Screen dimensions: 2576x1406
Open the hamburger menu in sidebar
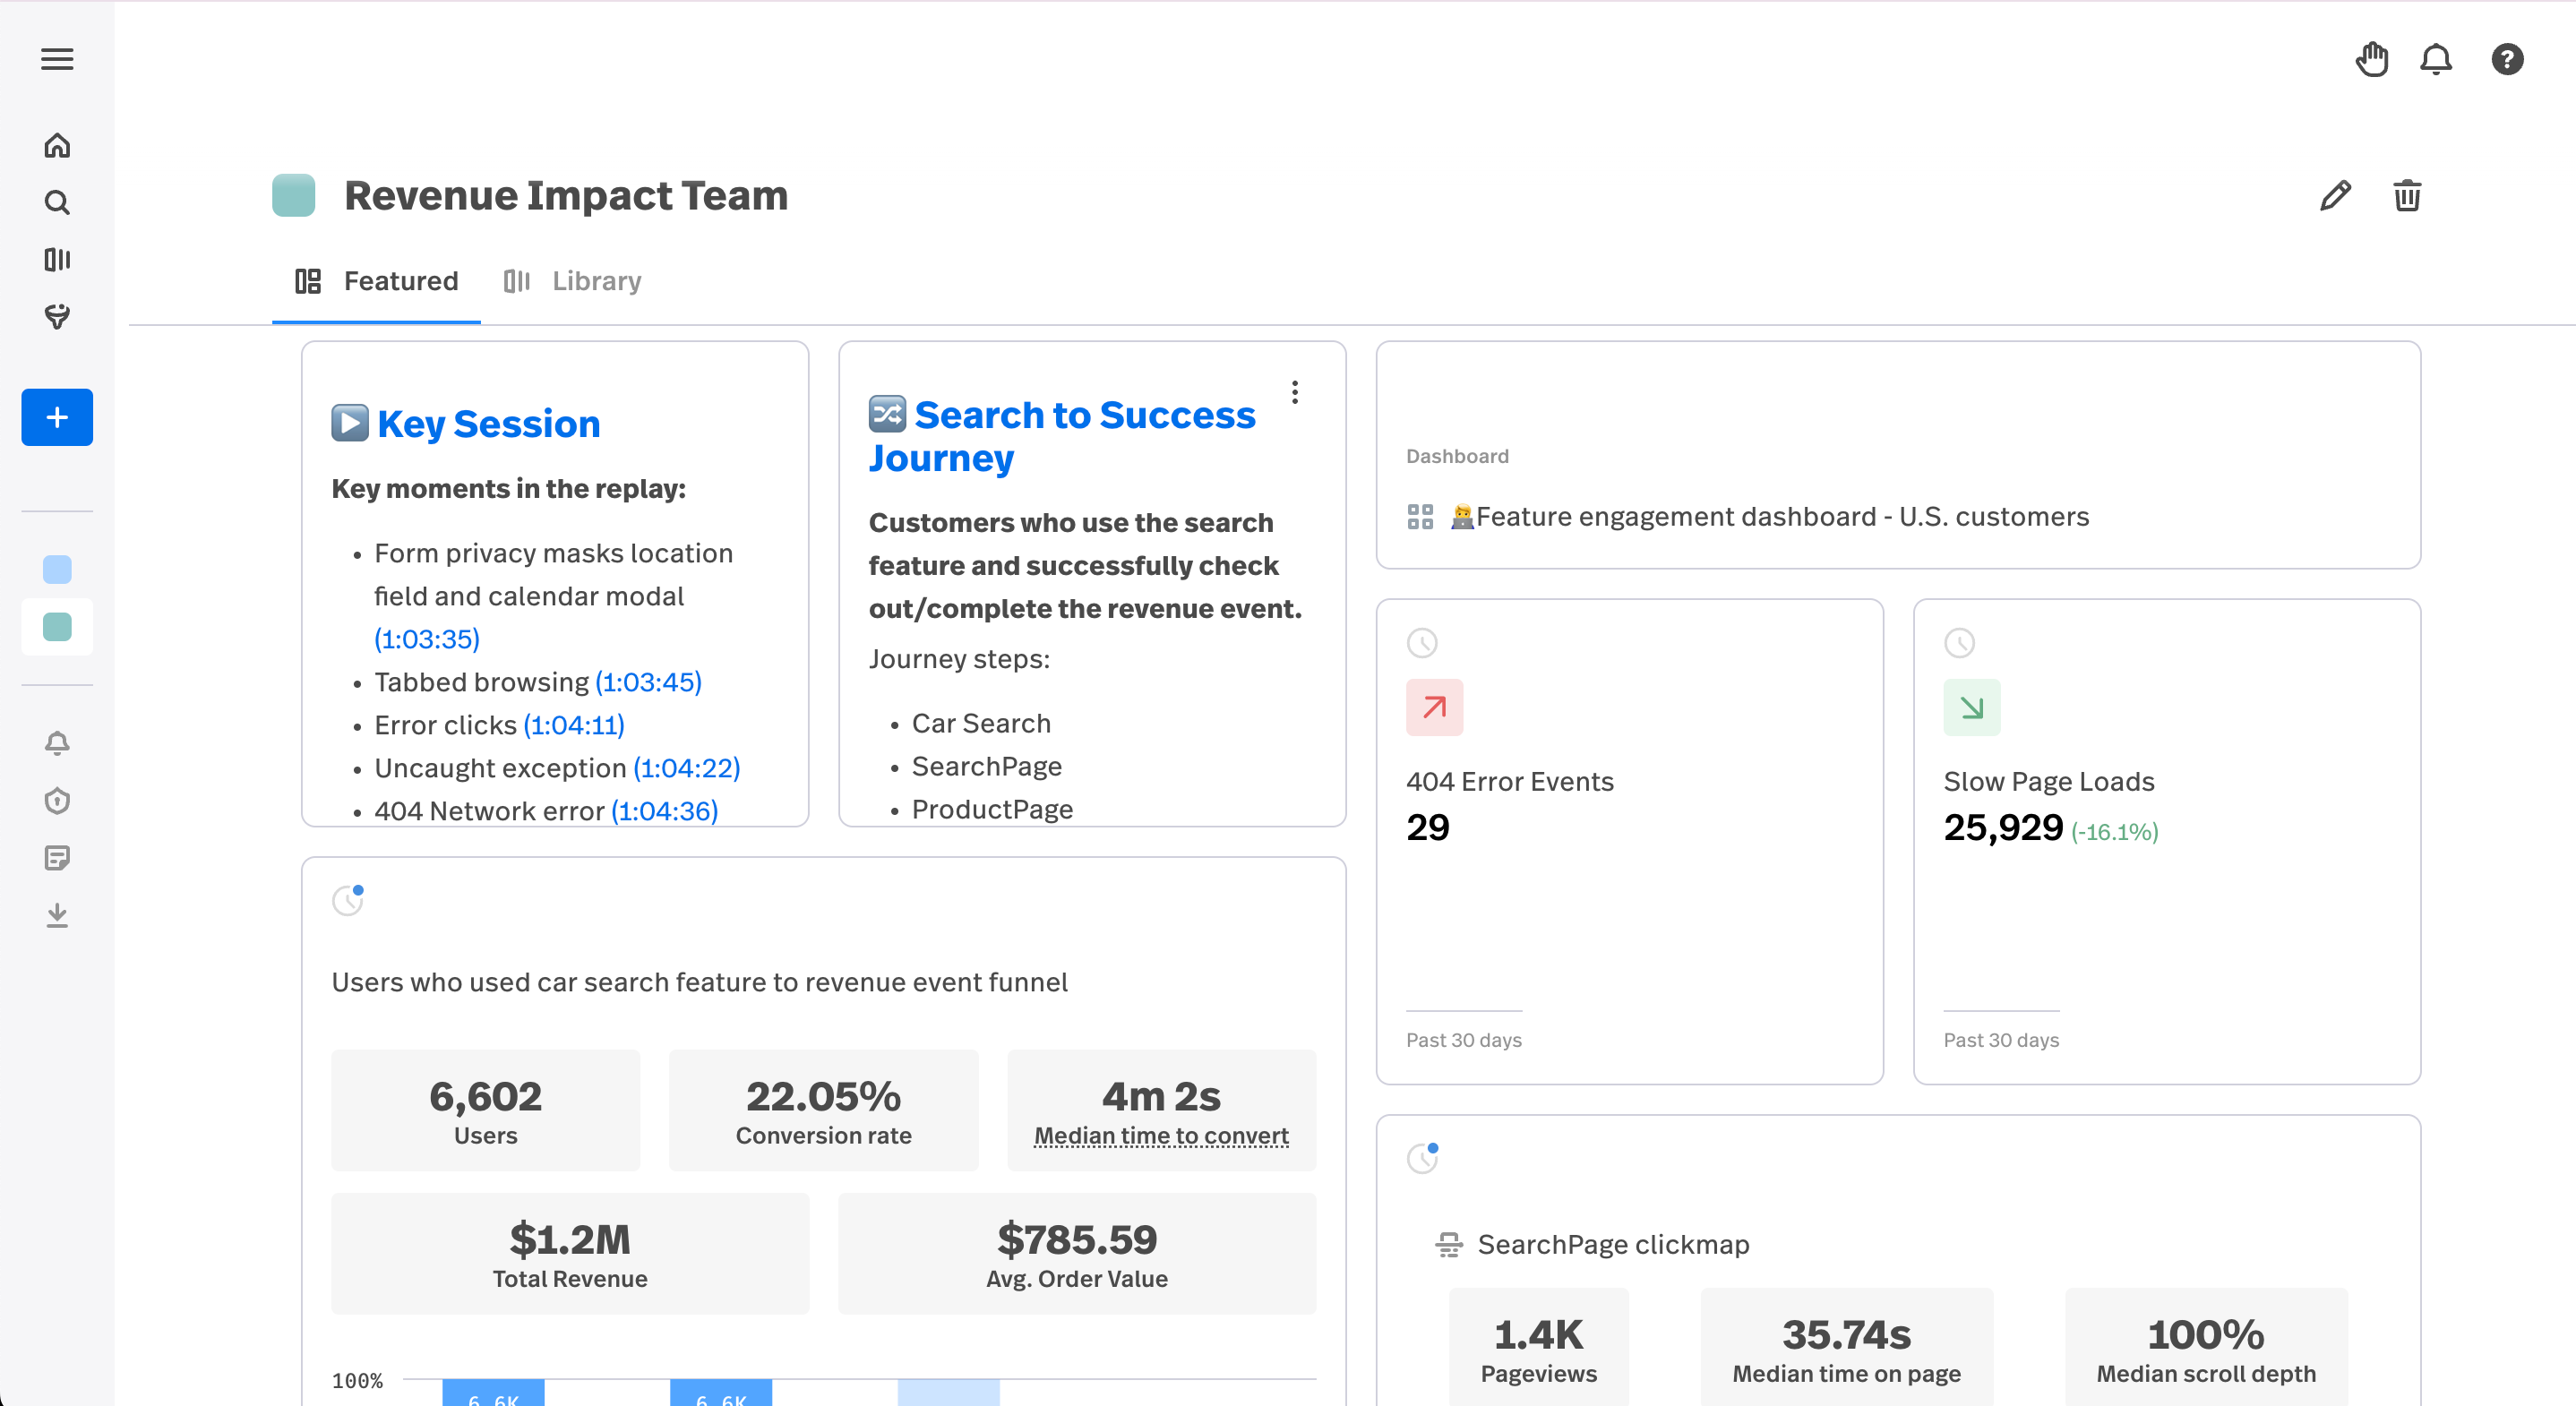click(57, 59)
